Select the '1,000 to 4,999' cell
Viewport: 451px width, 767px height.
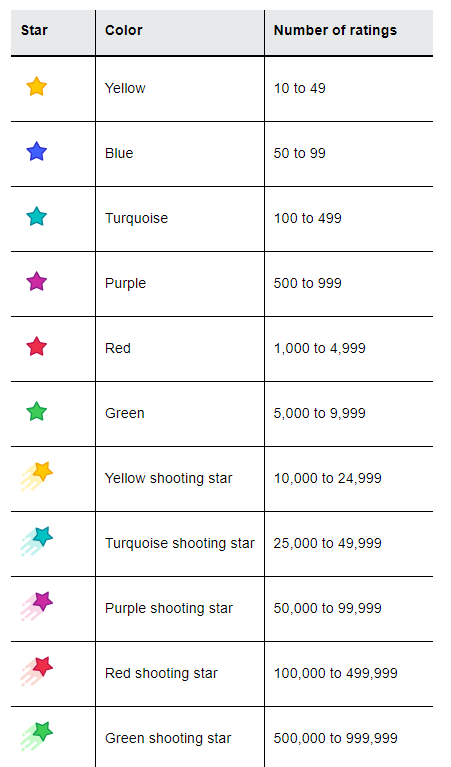coord(319,348)
